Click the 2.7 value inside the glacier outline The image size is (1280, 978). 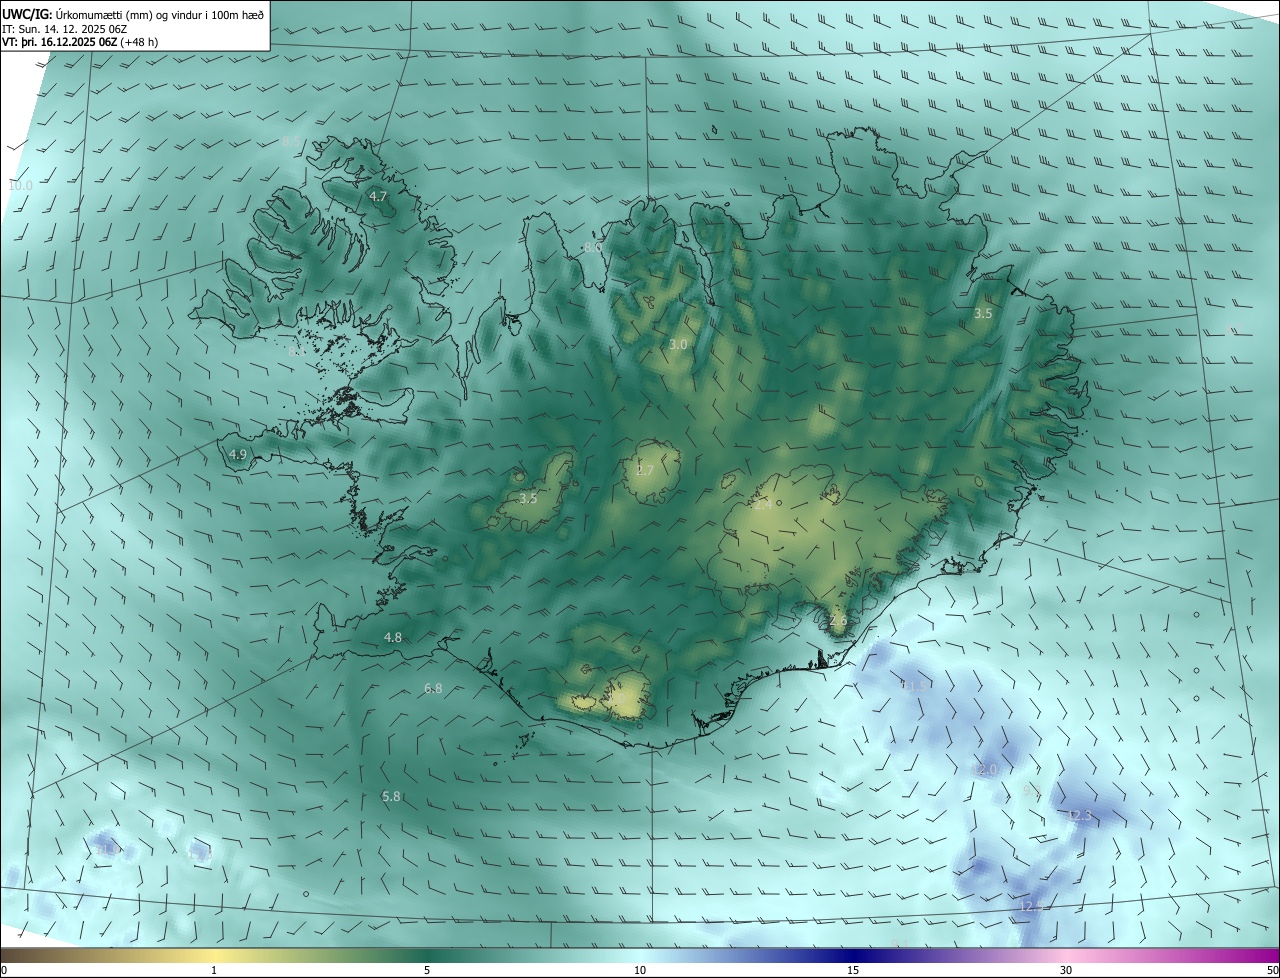click(x=645, y=471)
